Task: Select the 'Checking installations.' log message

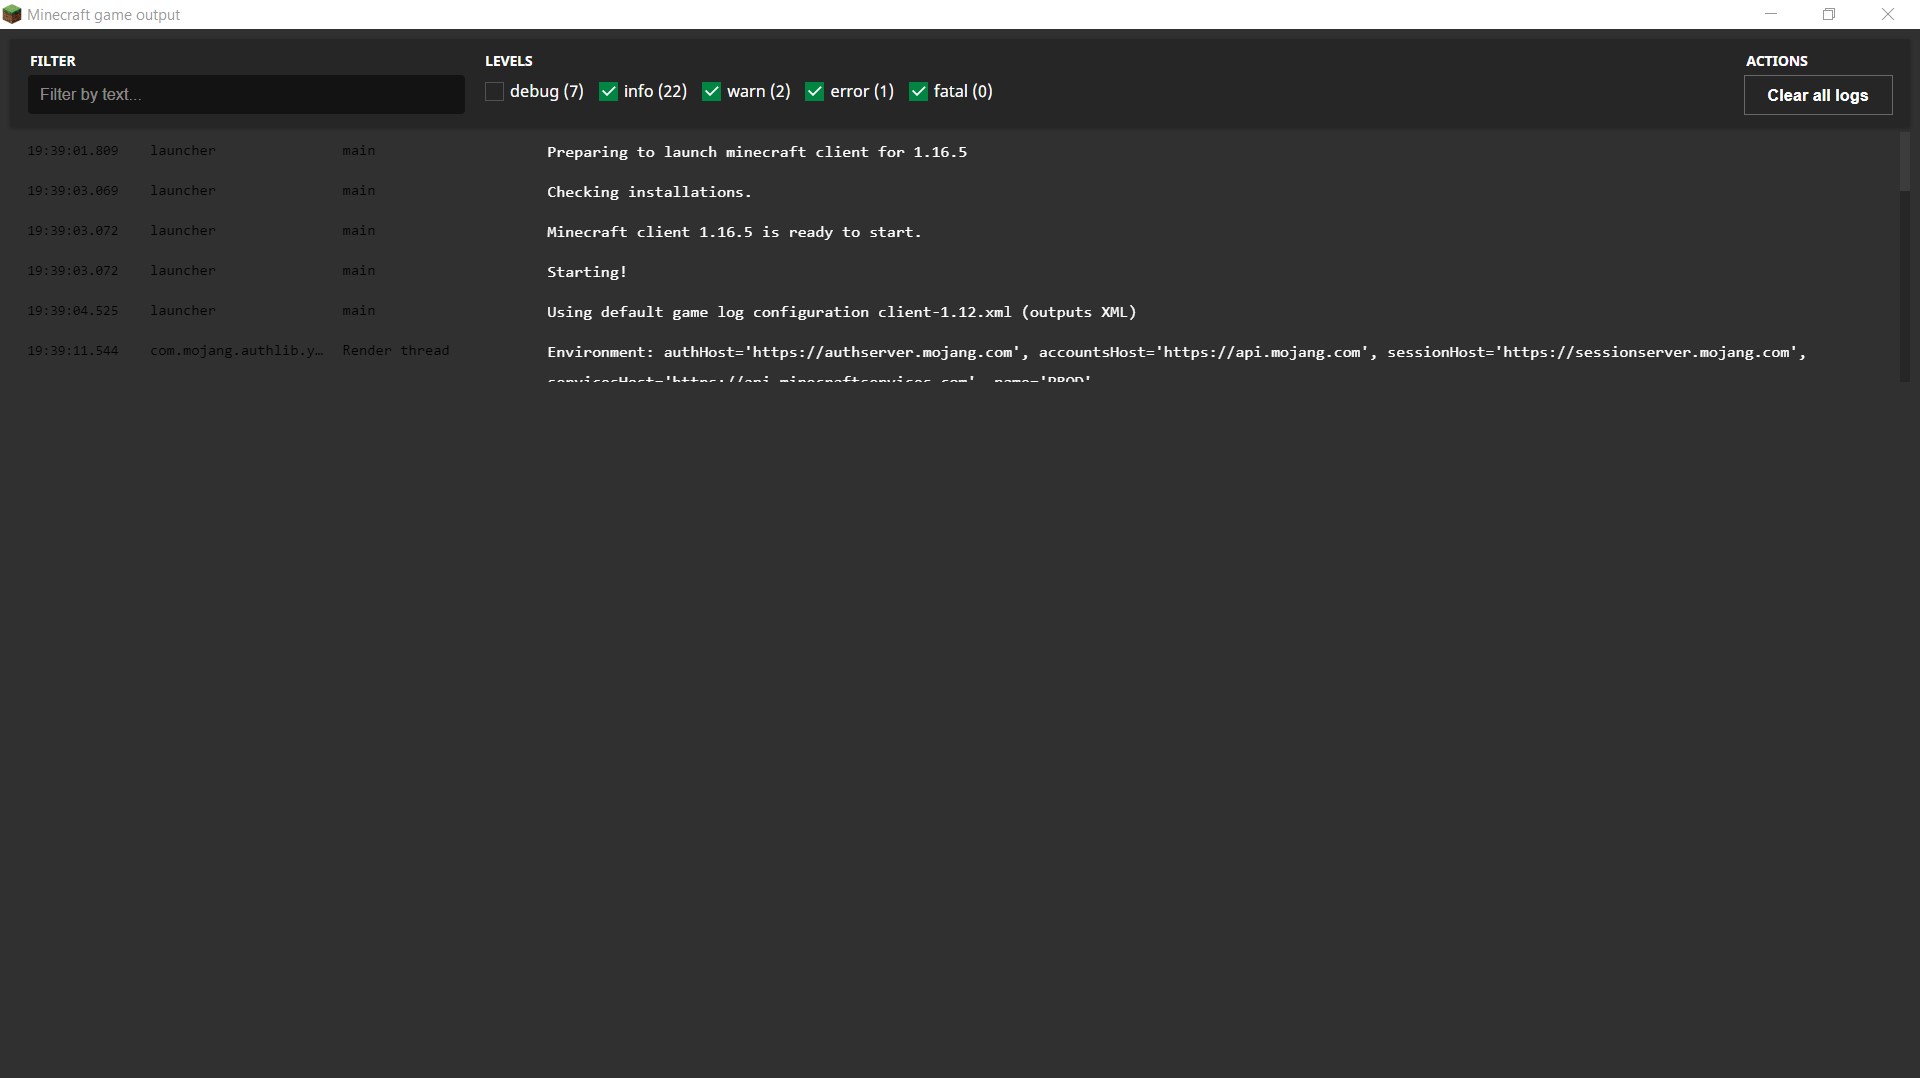Action: 649,192
